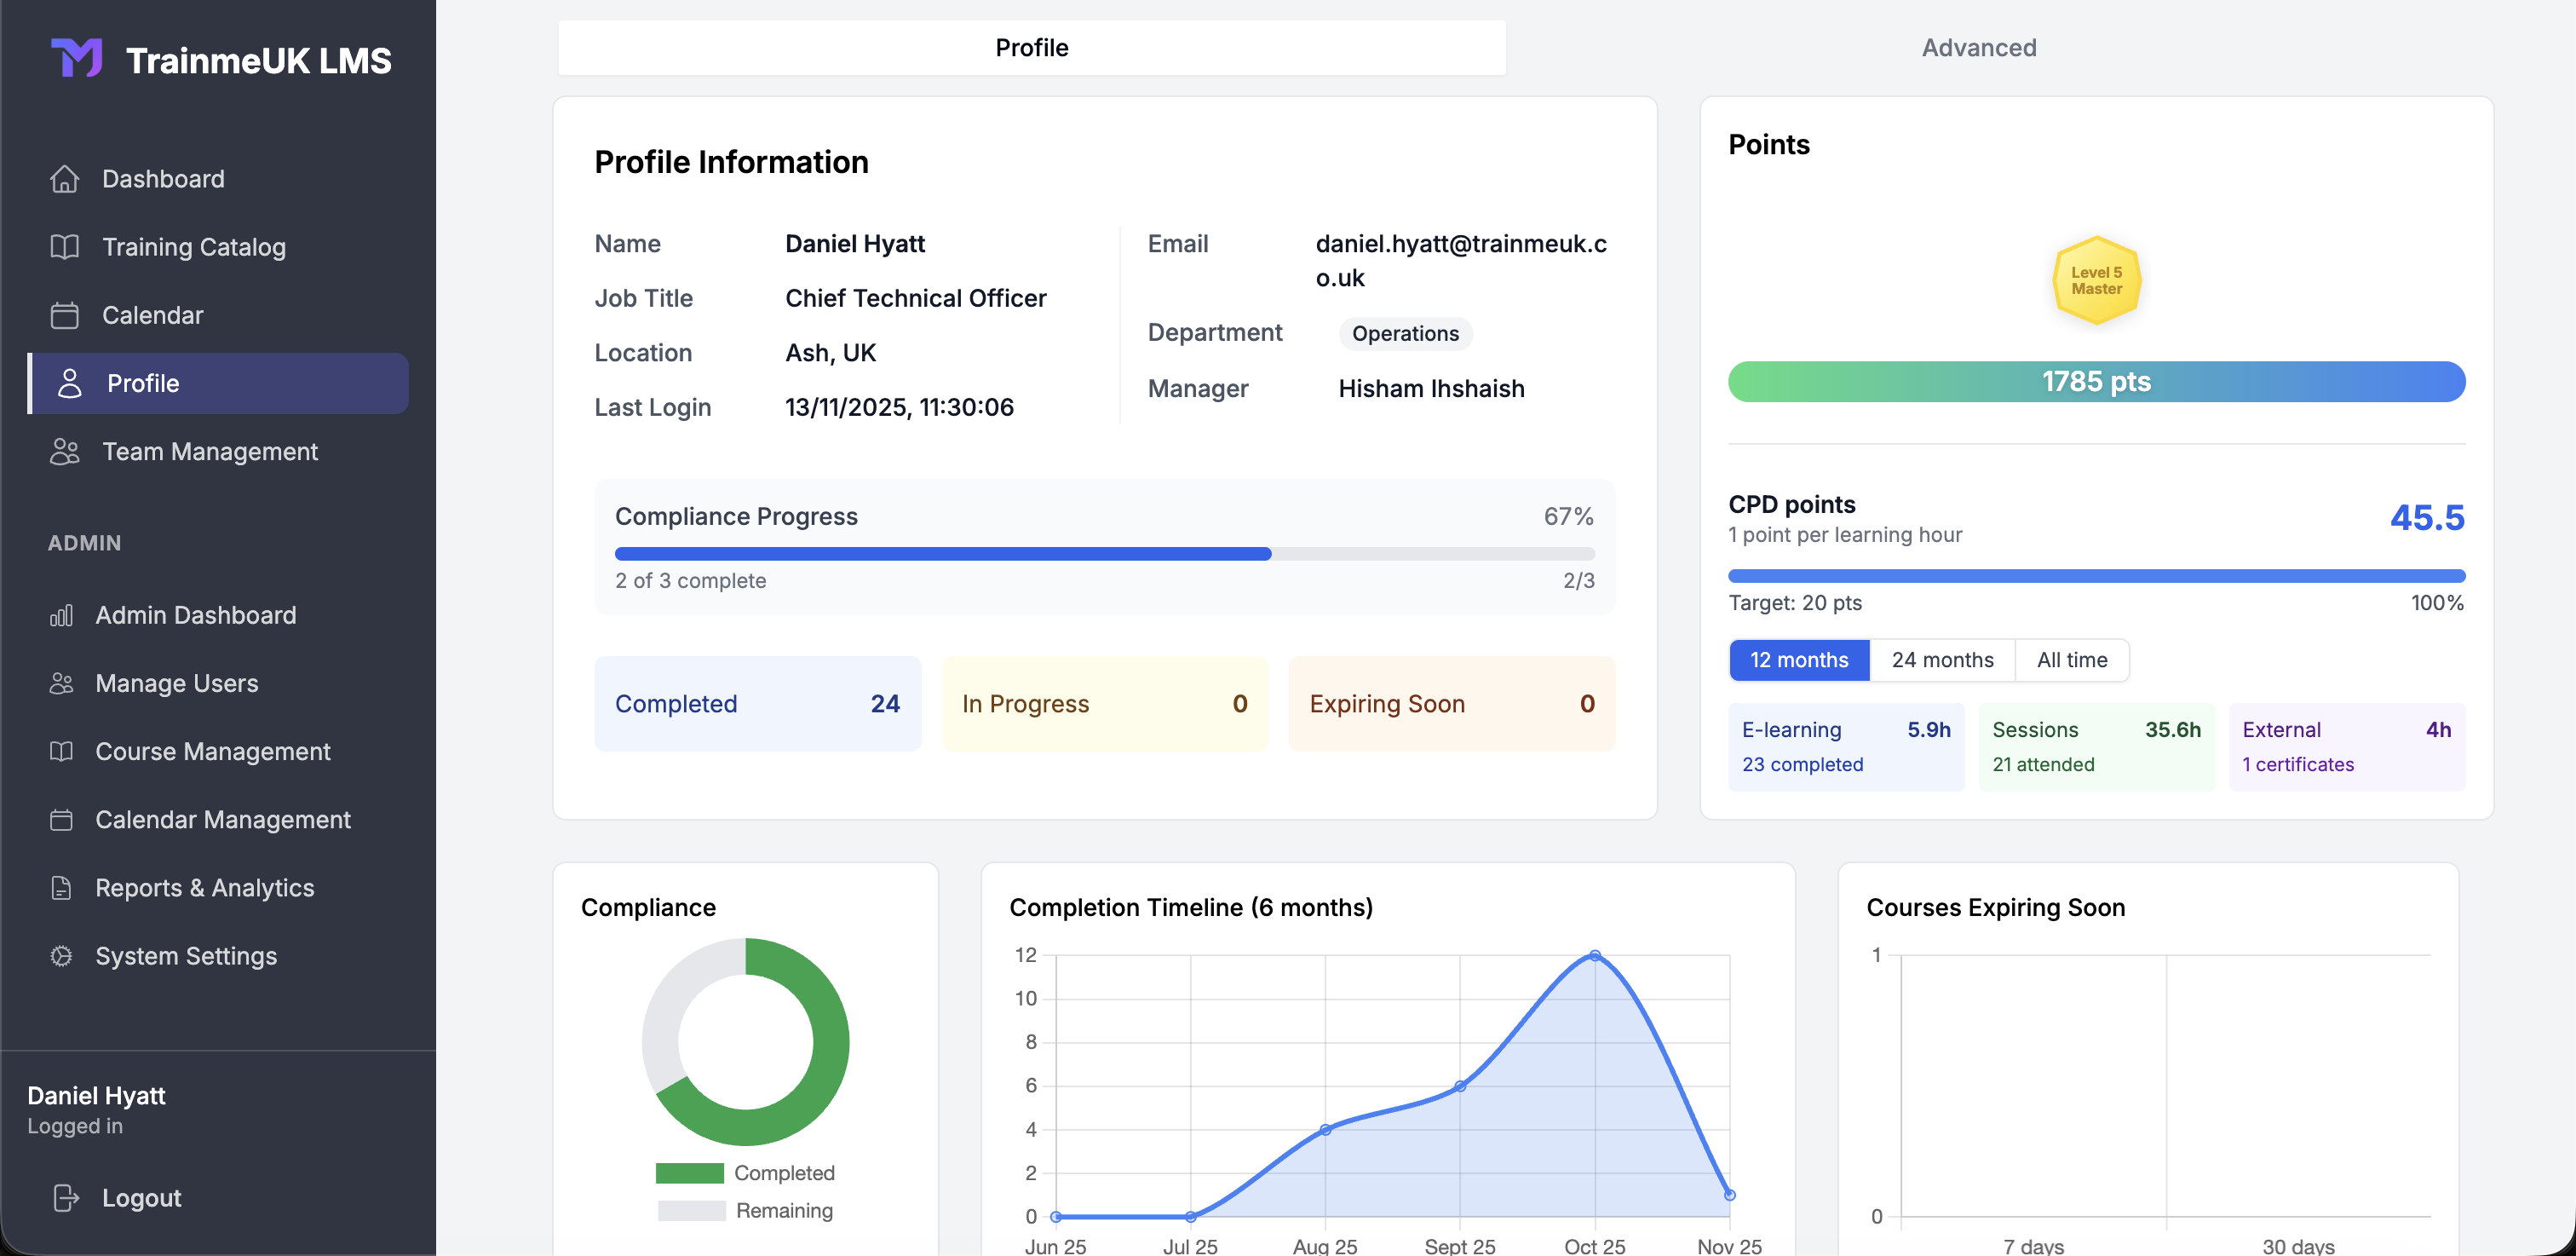Click the Compliance Progress bar
The image size is (2576, 1256).
(x=1104, y=552)
